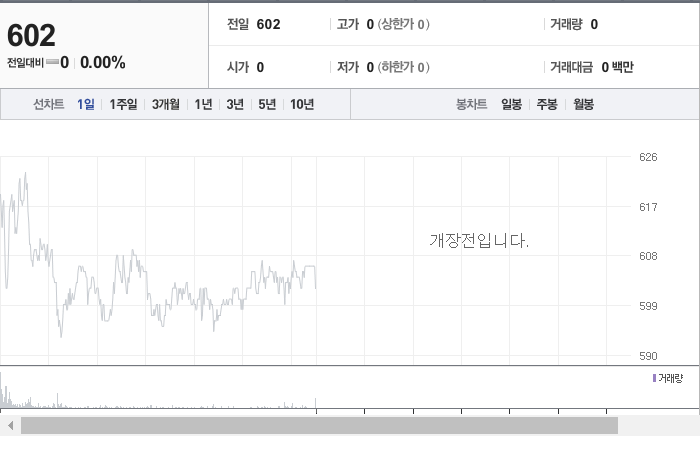
Task: Click the 개장전입니다 message in chart
Action: tap(479, 241)
